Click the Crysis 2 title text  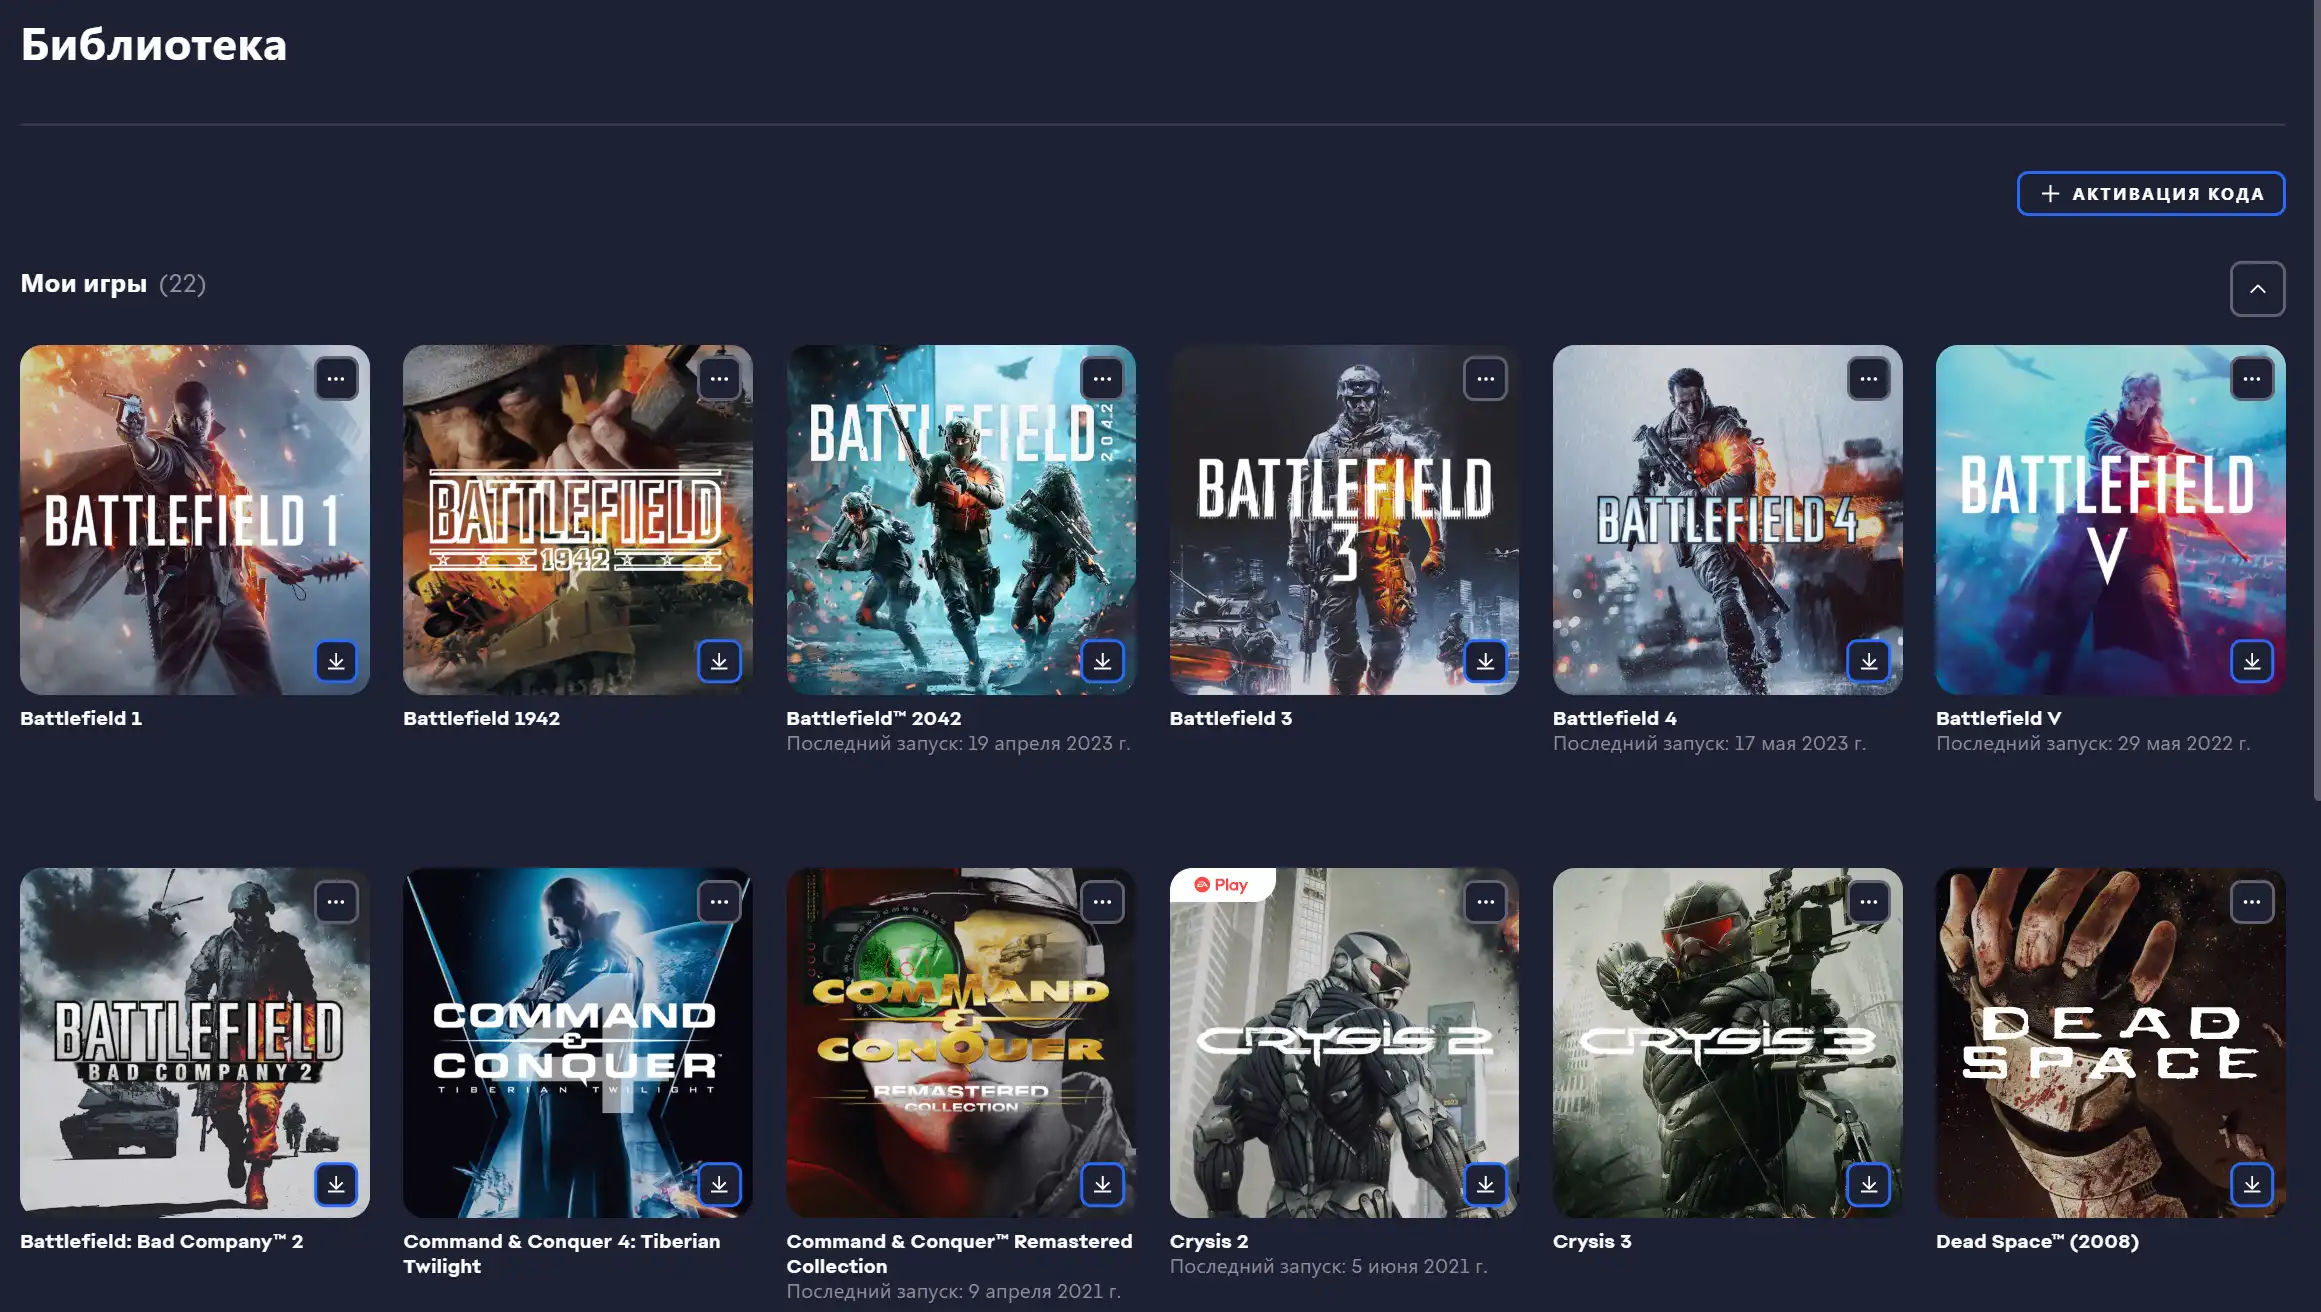click(x=1208, y=1241)
